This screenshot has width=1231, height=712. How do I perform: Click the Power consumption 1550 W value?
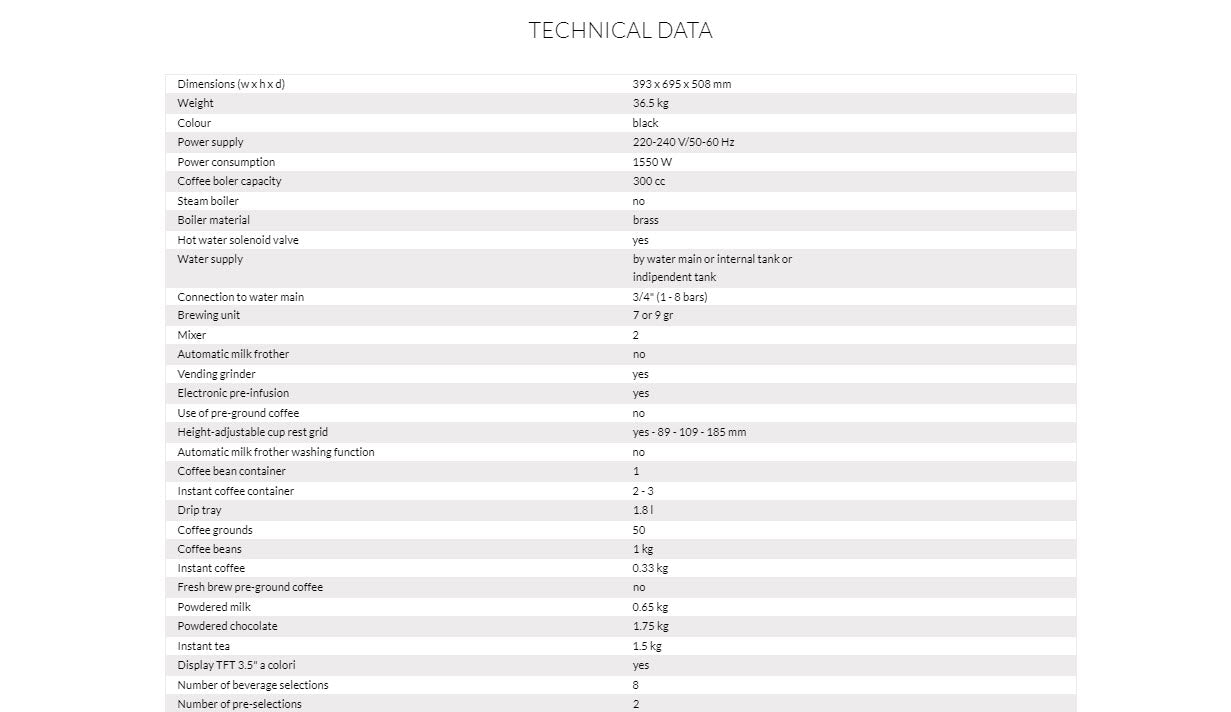point(652,162)
